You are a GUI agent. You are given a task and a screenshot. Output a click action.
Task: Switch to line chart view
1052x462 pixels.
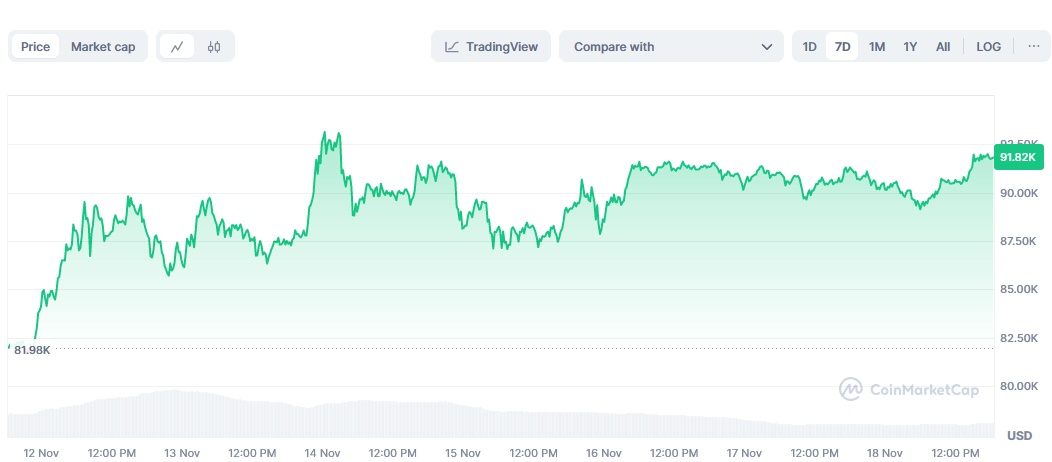tap(177, 47)
